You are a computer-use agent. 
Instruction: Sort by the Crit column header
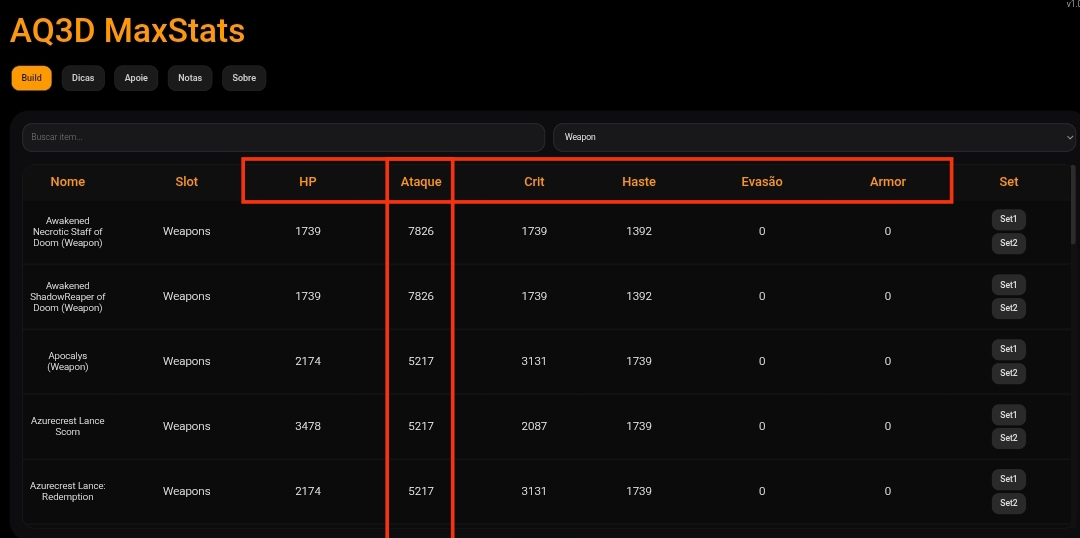point(534,182)
